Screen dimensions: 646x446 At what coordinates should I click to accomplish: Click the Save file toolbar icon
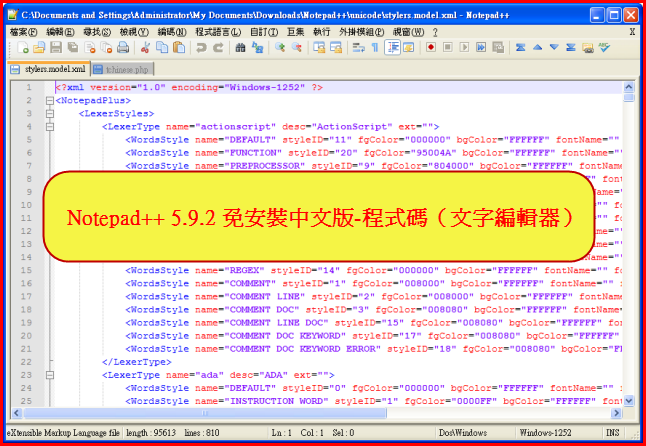click(x=55, y=48)
